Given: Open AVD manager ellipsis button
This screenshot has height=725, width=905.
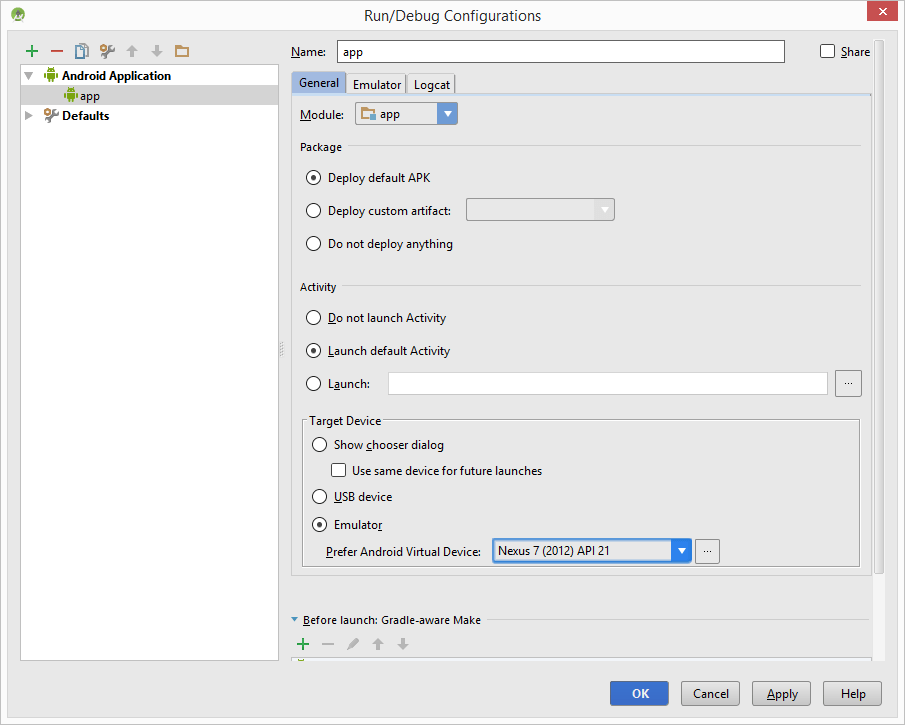Looking at the screenshot, I should (x=707, y=551).
